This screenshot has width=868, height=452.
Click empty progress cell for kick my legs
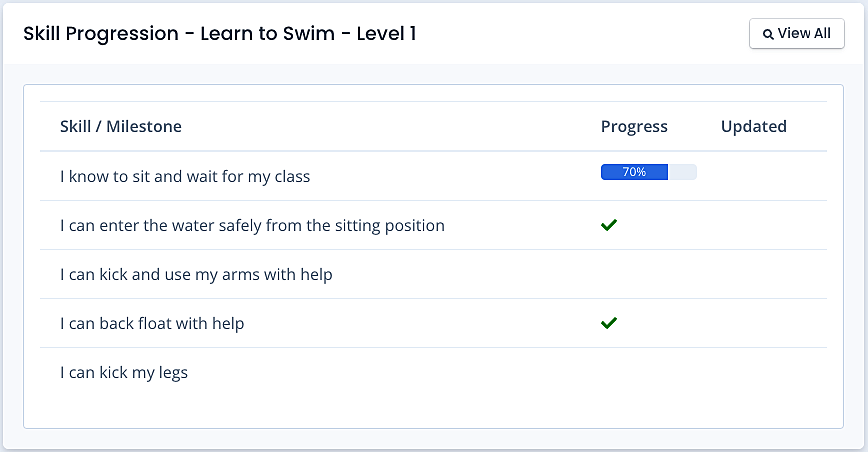pyautogui.click(x=650, y=372)
